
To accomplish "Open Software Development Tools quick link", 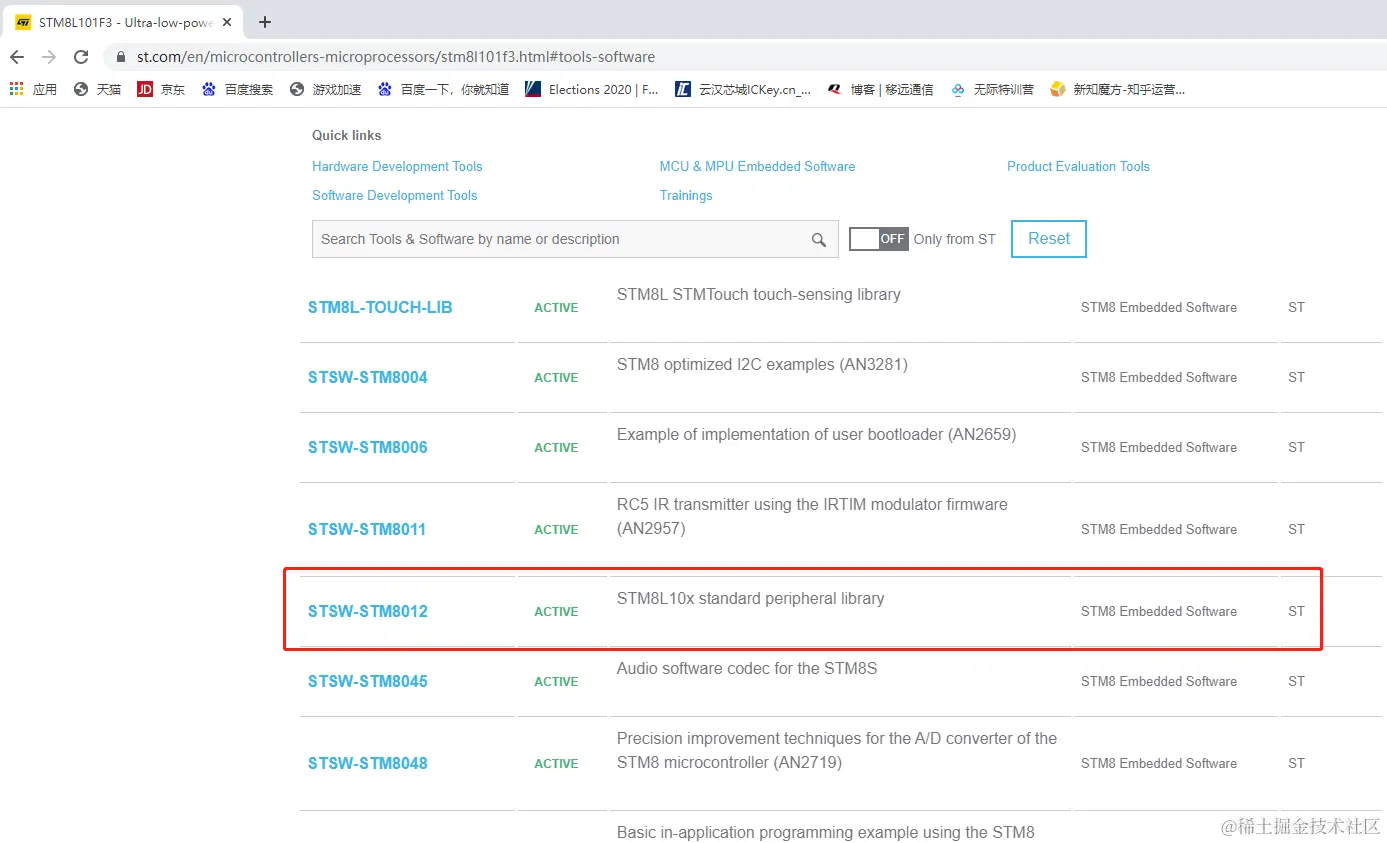I will tap(395, 195).
